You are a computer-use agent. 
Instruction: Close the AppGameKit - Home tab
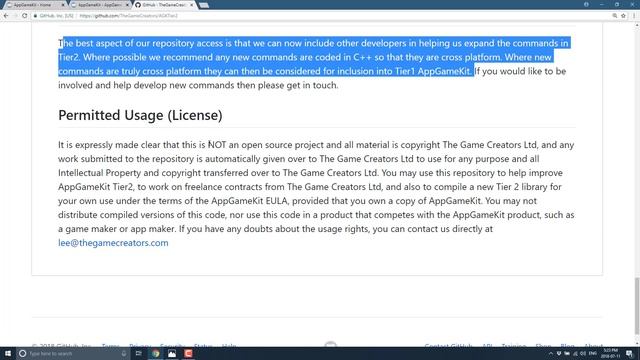tap(63, 5)
